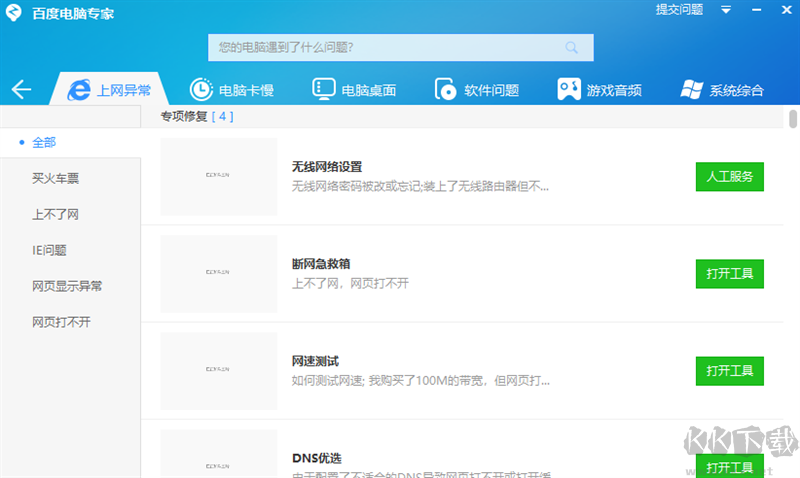Select 网页显示异常 in the sidebar
This screenshot has height=478, width=800.
click(x=67, y=287)
